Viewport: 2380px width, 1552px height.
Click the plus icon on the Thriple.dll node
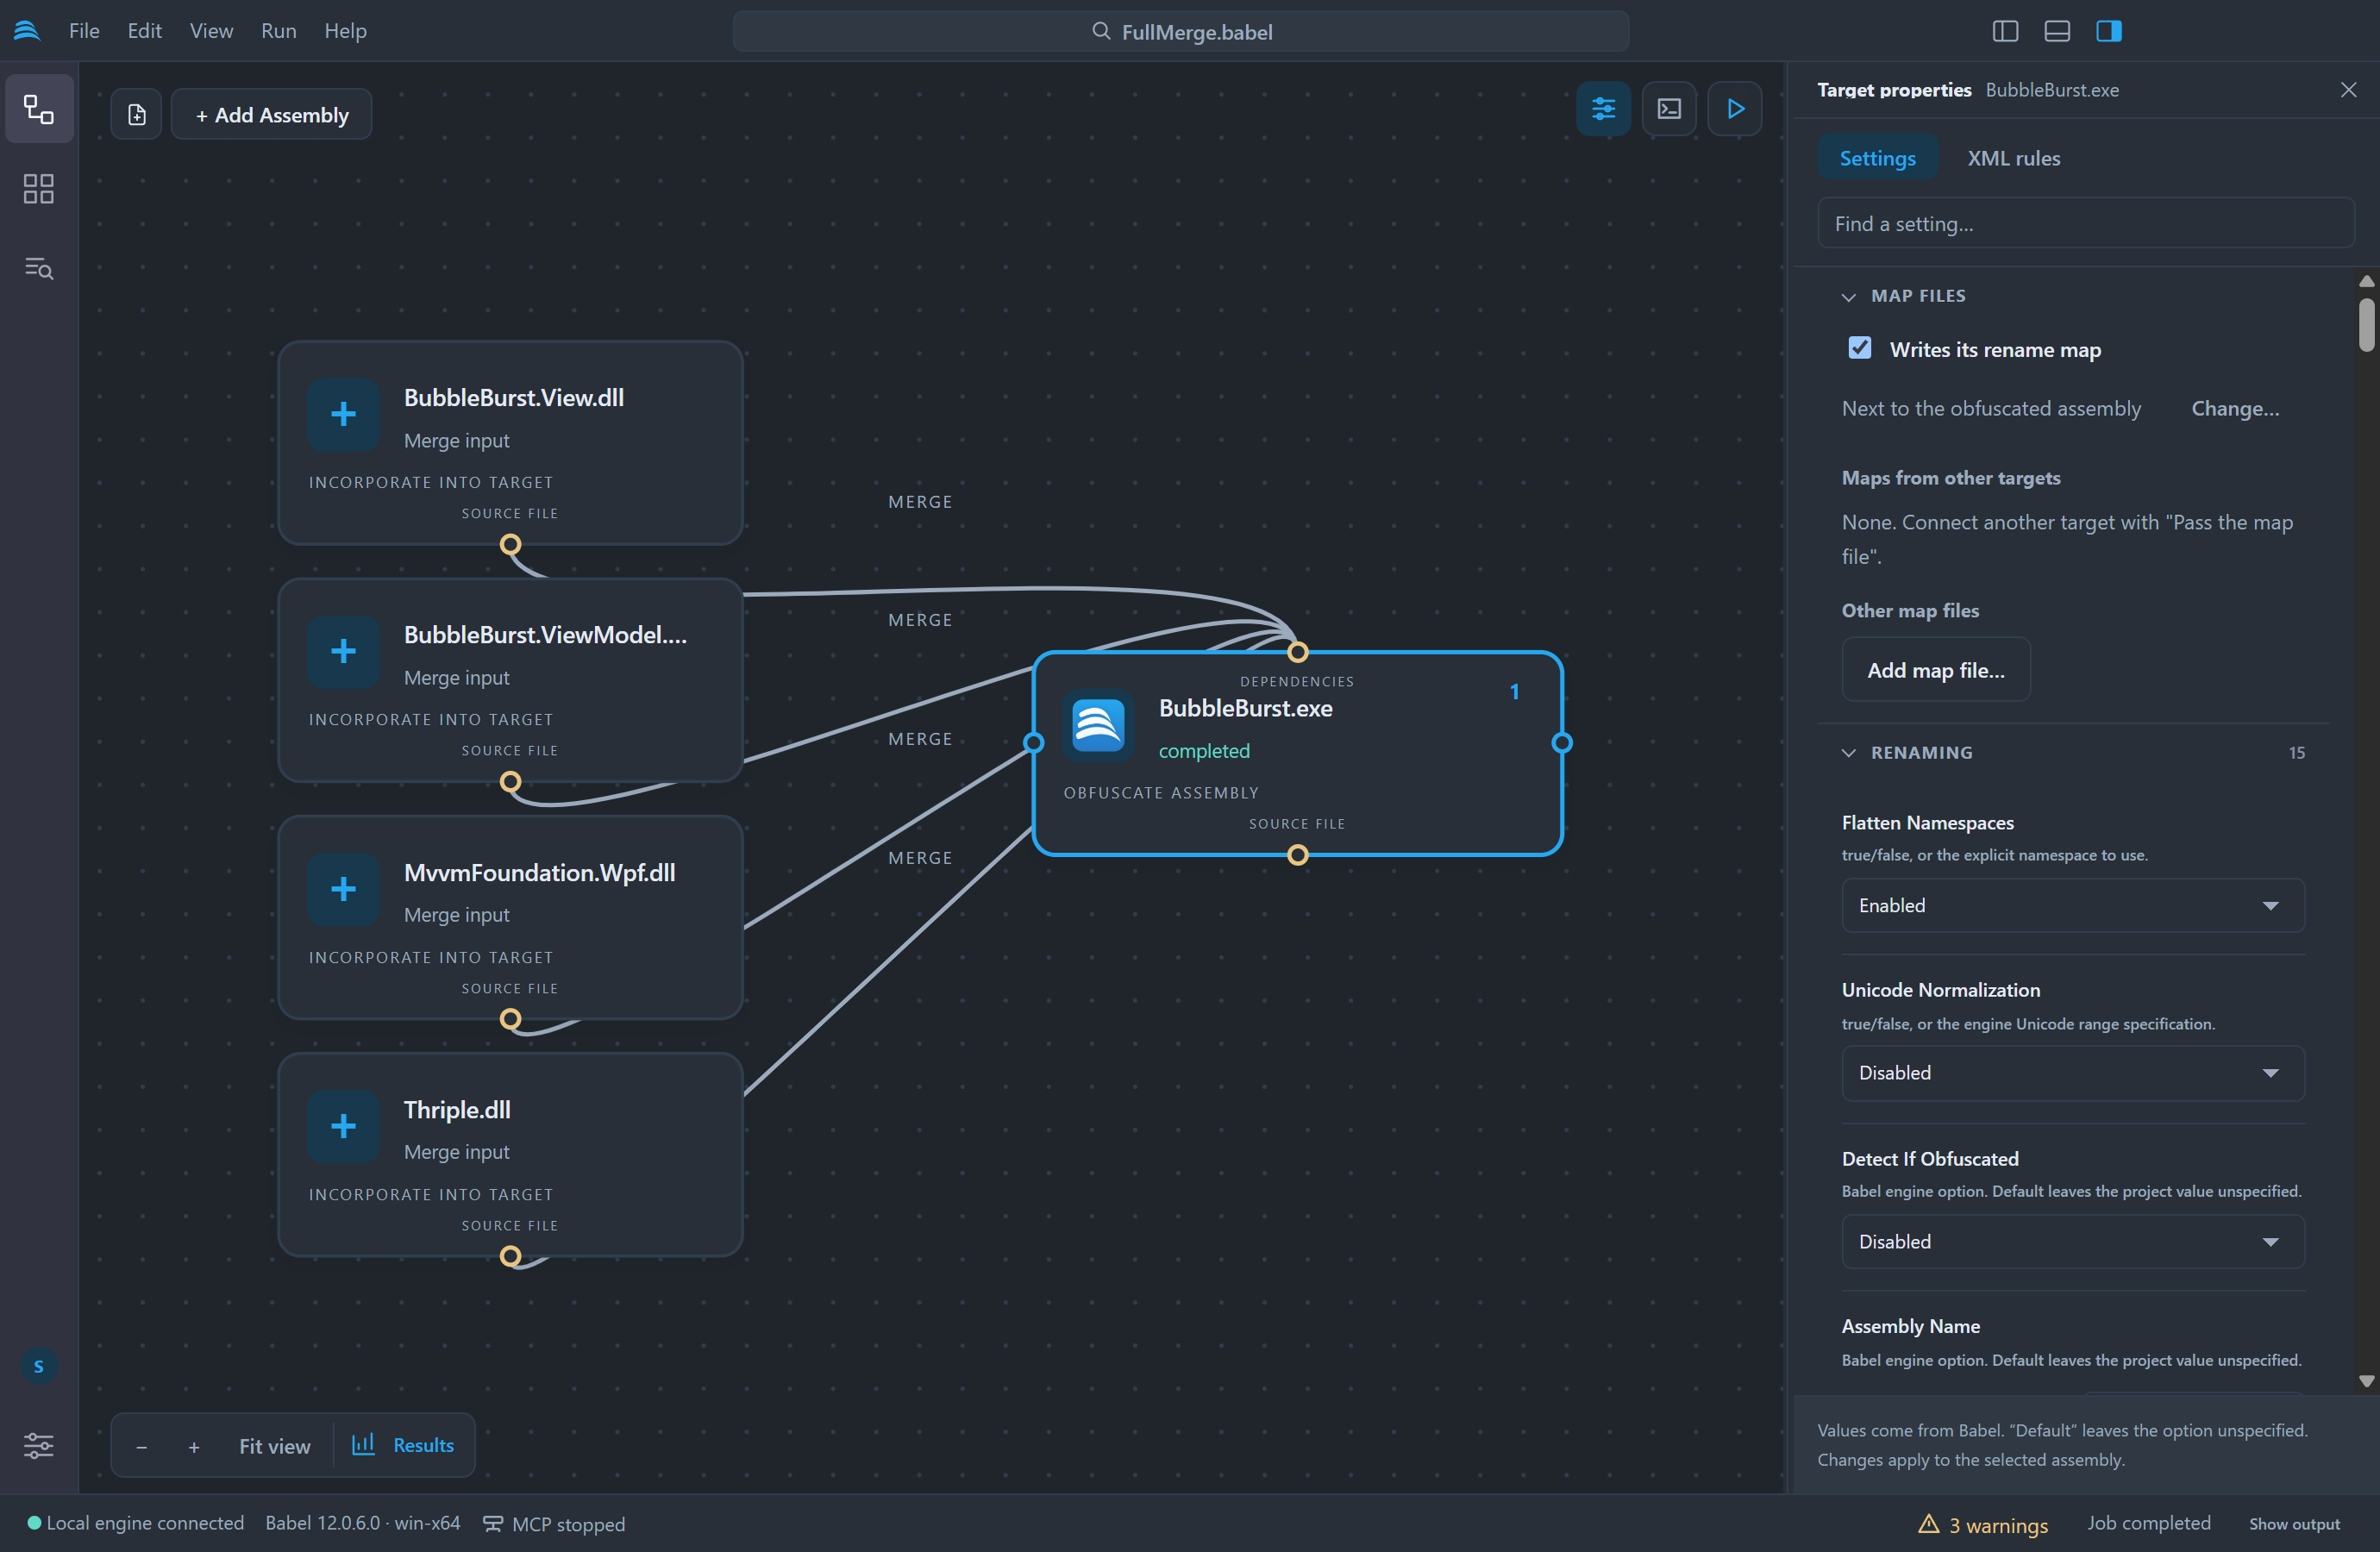(x=343, y=1126)
